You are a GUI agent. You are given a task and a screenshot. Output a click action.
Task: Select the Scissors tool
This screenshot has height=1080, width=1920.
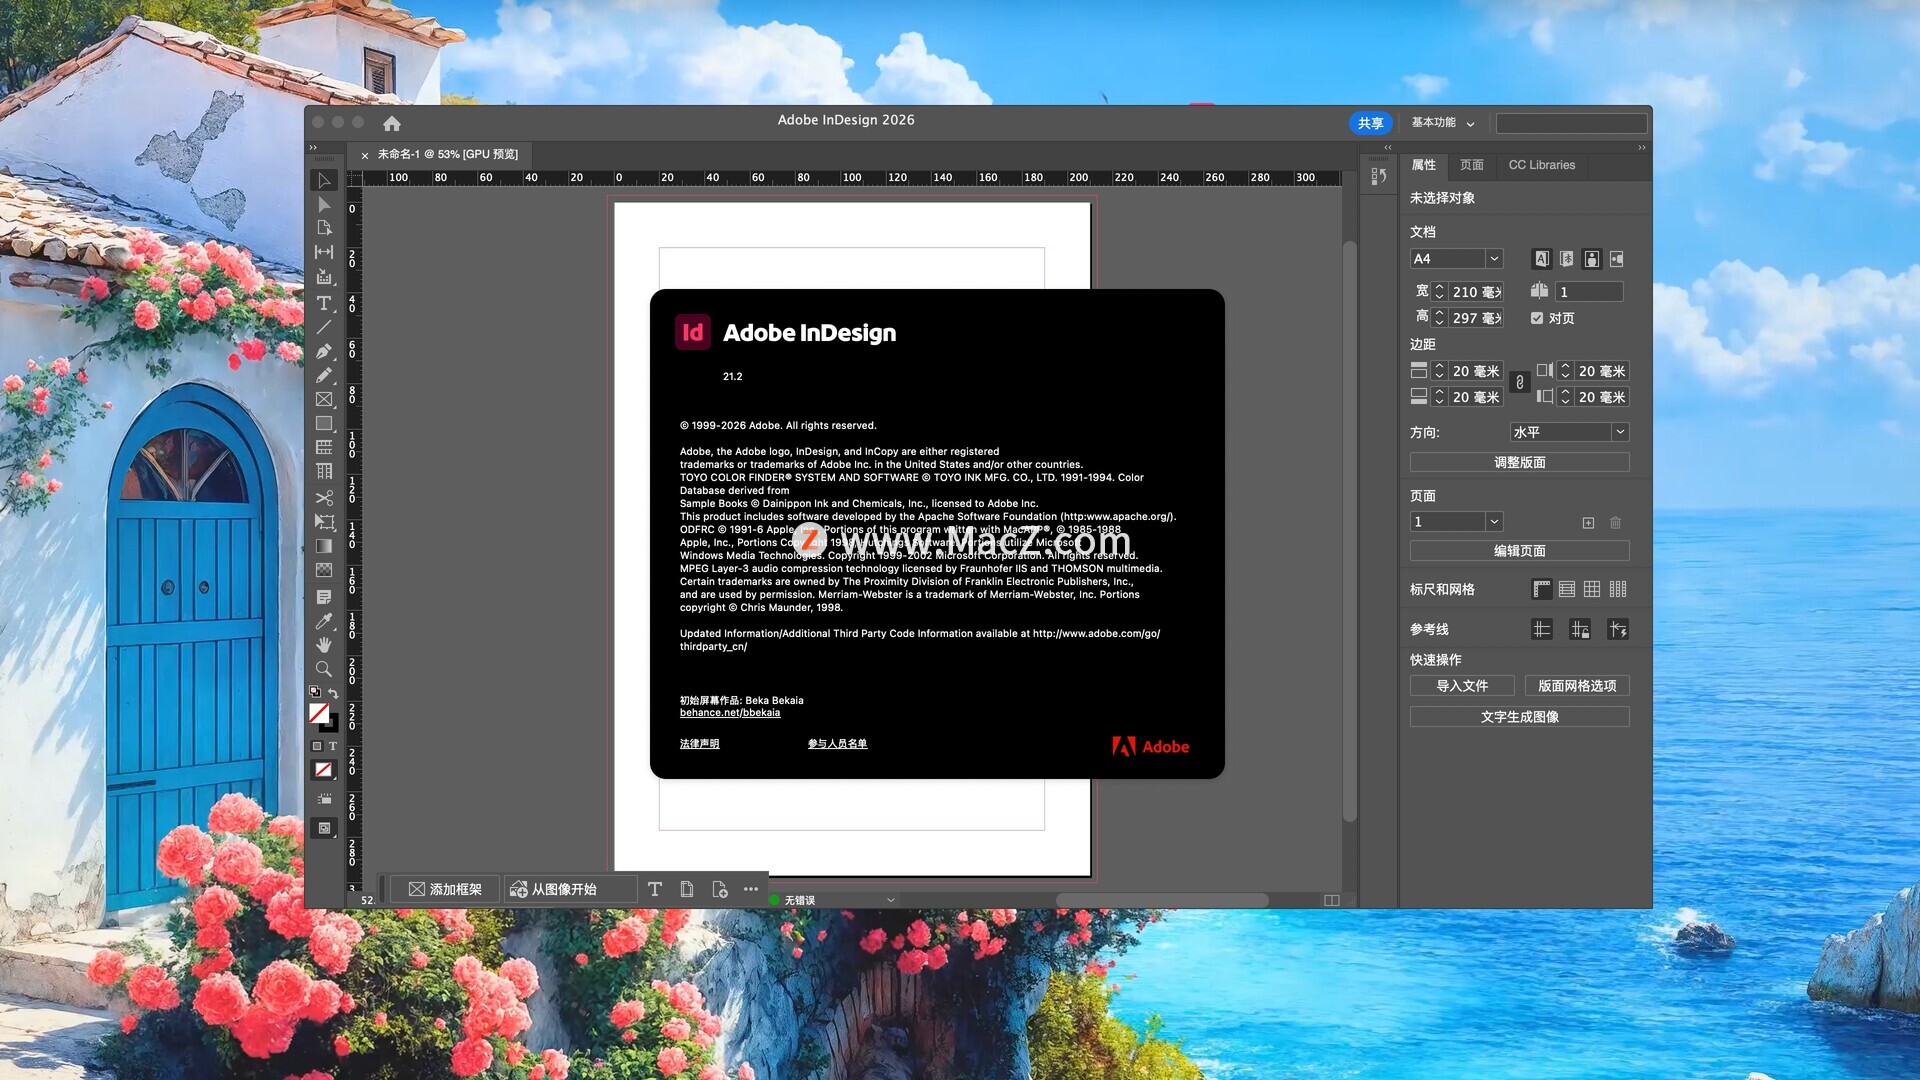323,498
